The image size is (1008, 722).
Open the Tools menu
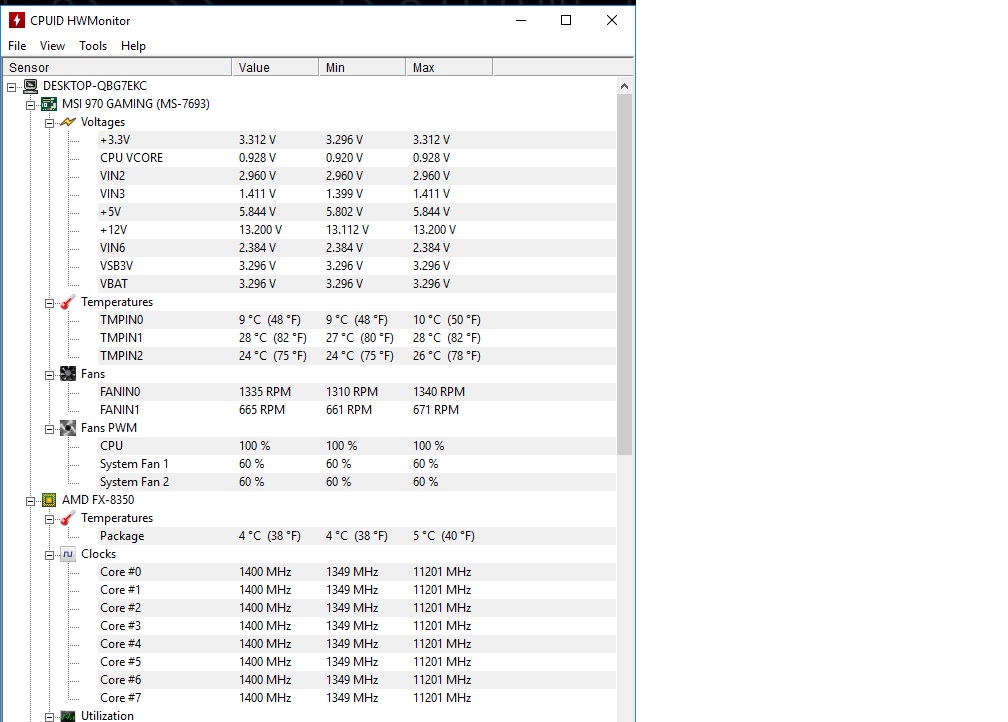[93, 46]
